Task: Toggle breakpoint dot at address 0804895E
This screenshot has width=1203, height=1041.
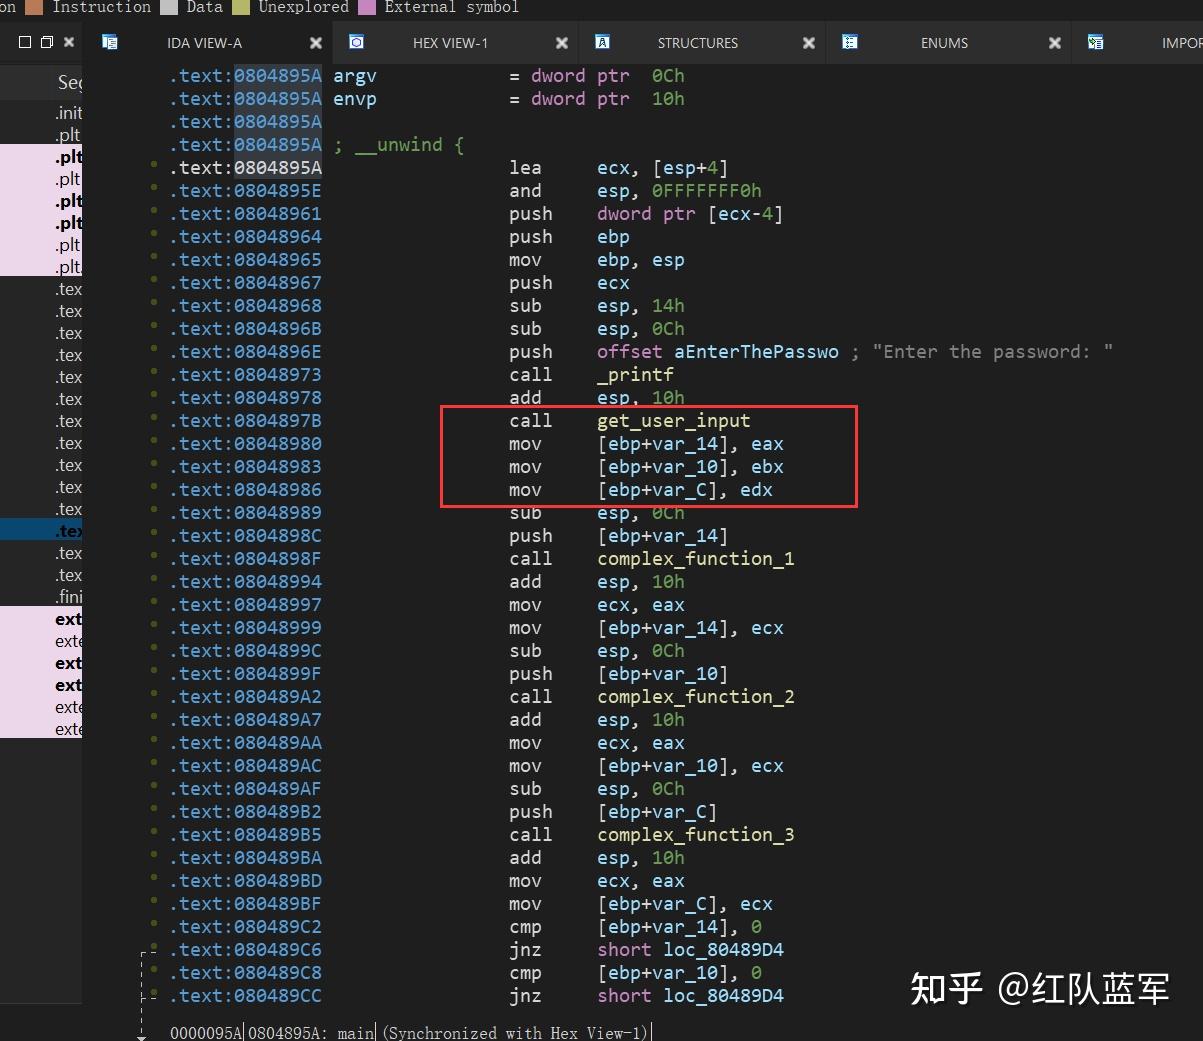Action: pyautogui.click(x=153, y=186)
